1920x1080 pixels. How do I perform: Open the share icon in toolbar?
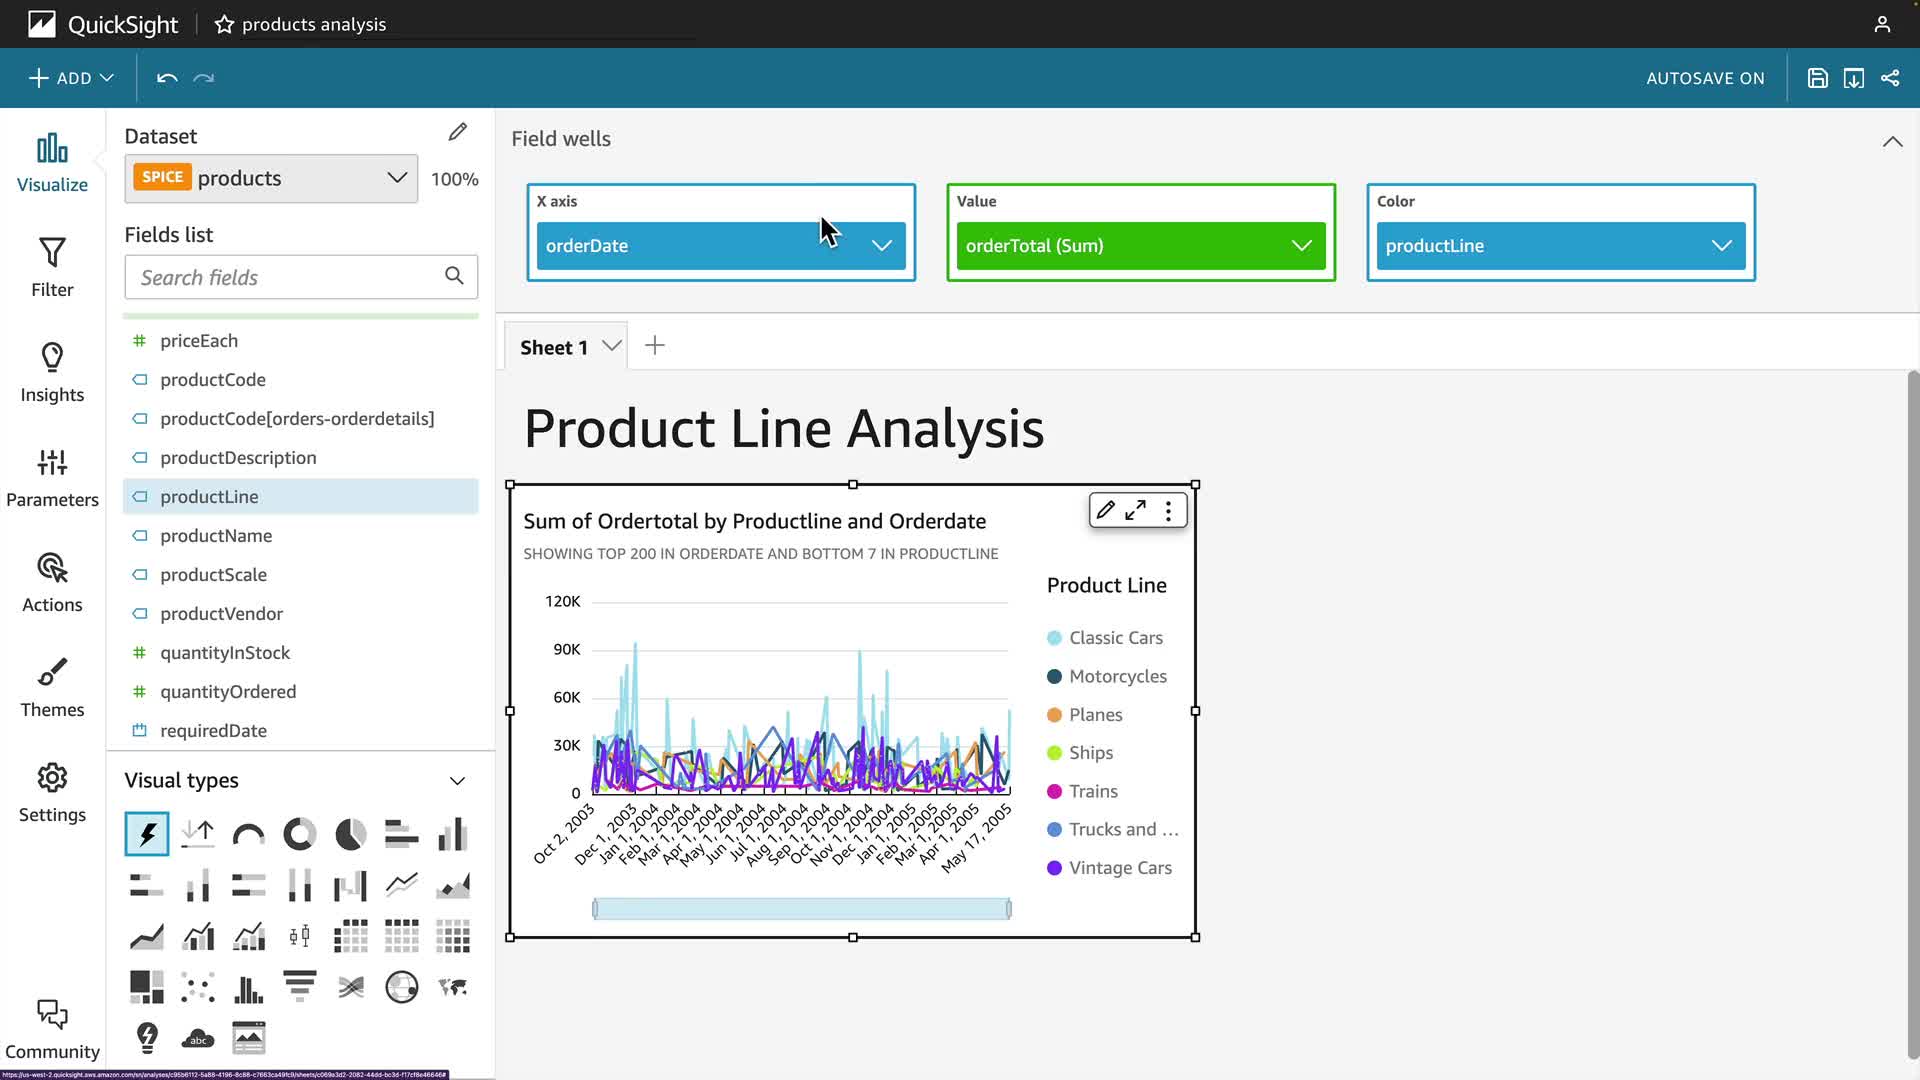point(1890,78)
